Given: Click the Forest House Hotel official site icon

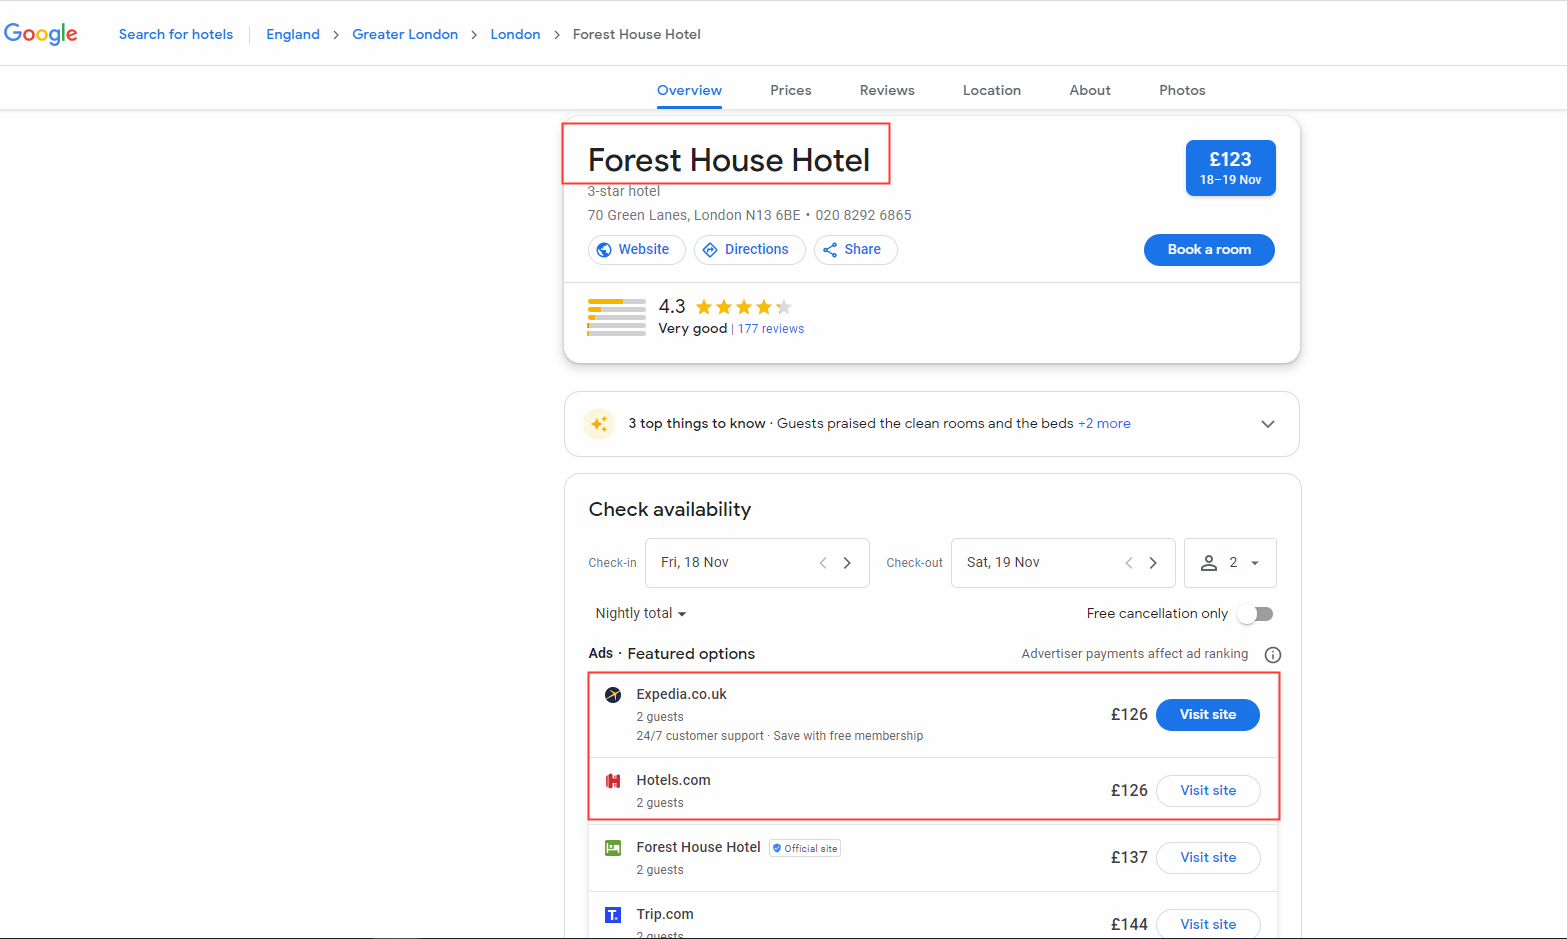Looking at the screenshot, I should click(x=613, y=848).
